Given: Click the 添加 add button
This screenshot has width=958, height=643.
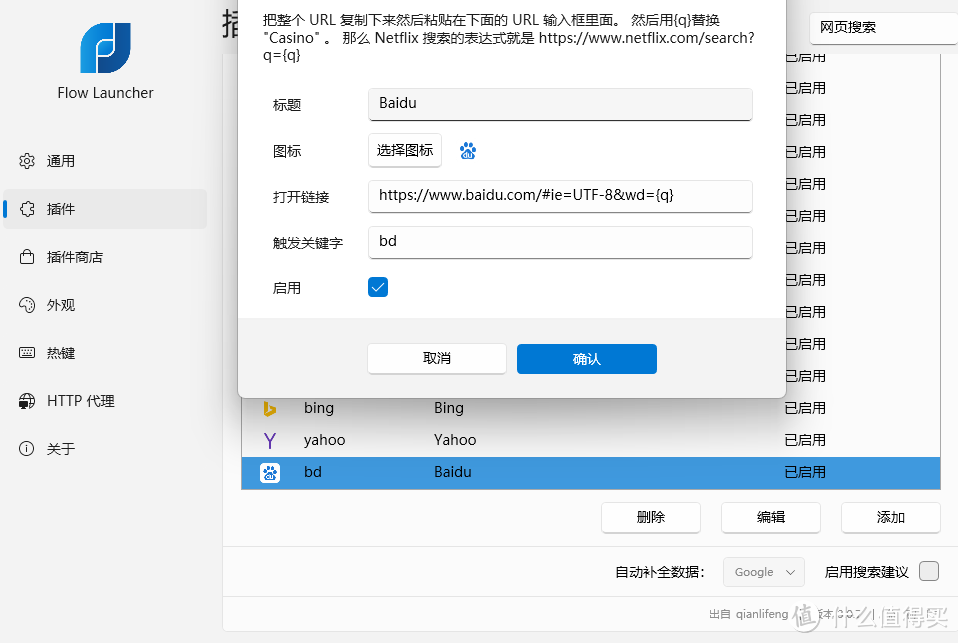Looking at the screenshot, I should (890, 517).
